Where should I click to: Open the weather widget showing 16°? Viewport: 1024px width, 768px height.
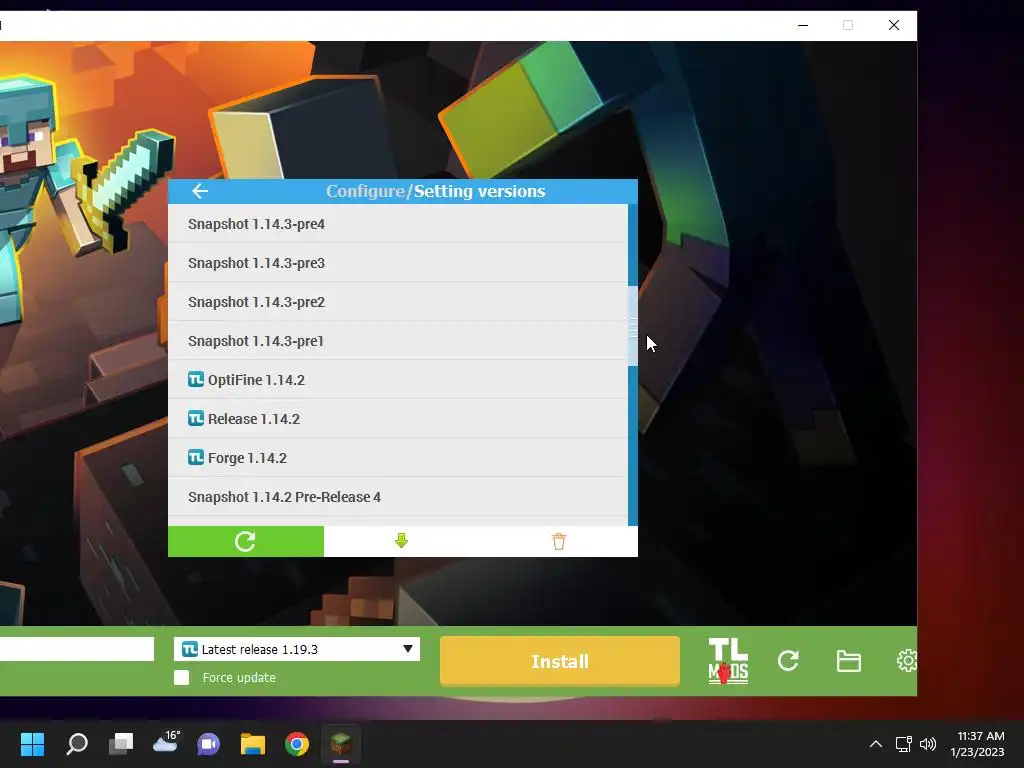pos(165,742)
